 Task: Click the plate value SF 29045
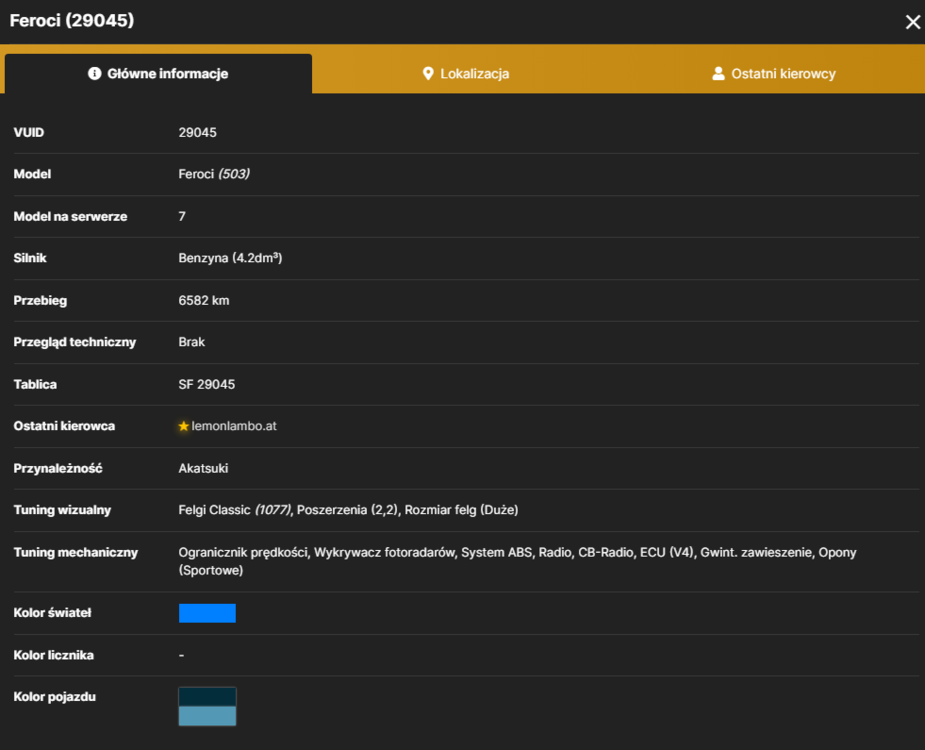coord(206,385)
